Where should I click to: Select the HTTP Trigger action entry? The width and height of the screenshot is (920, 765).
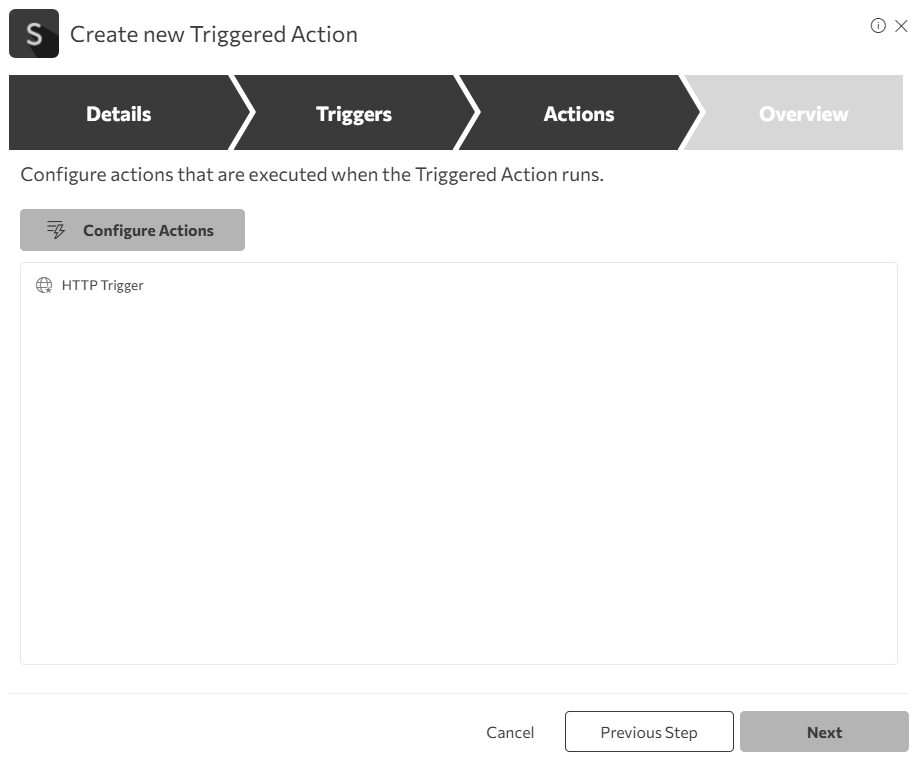(x=102, y=285)
